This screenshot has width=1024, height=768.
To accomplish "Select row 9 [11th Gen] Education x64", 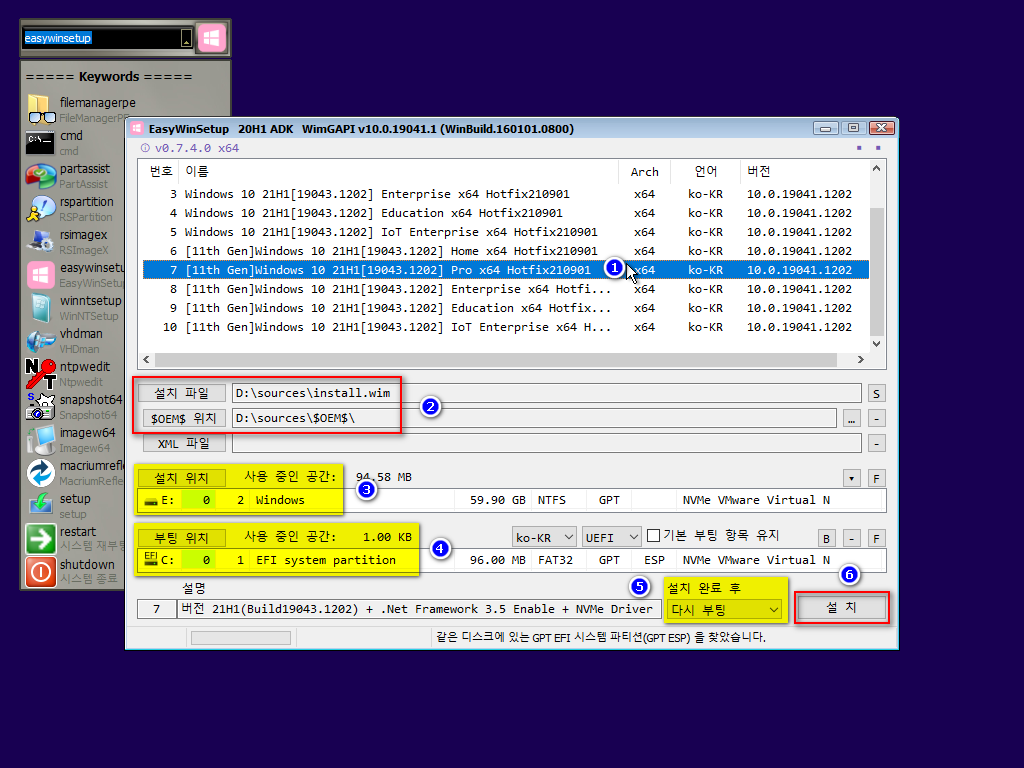I will pyautogui.click(x=506, y=308).
